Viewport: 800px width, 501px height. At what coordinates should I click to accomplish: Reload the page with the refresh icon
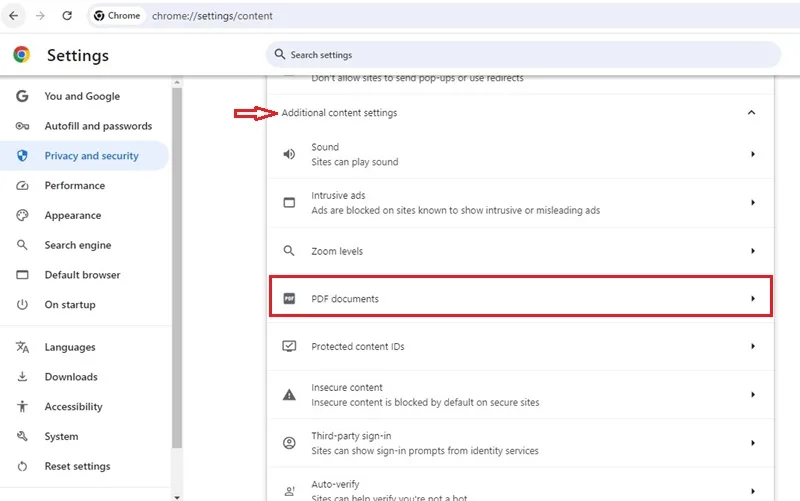pyautogui.click(x=67, y=16)
